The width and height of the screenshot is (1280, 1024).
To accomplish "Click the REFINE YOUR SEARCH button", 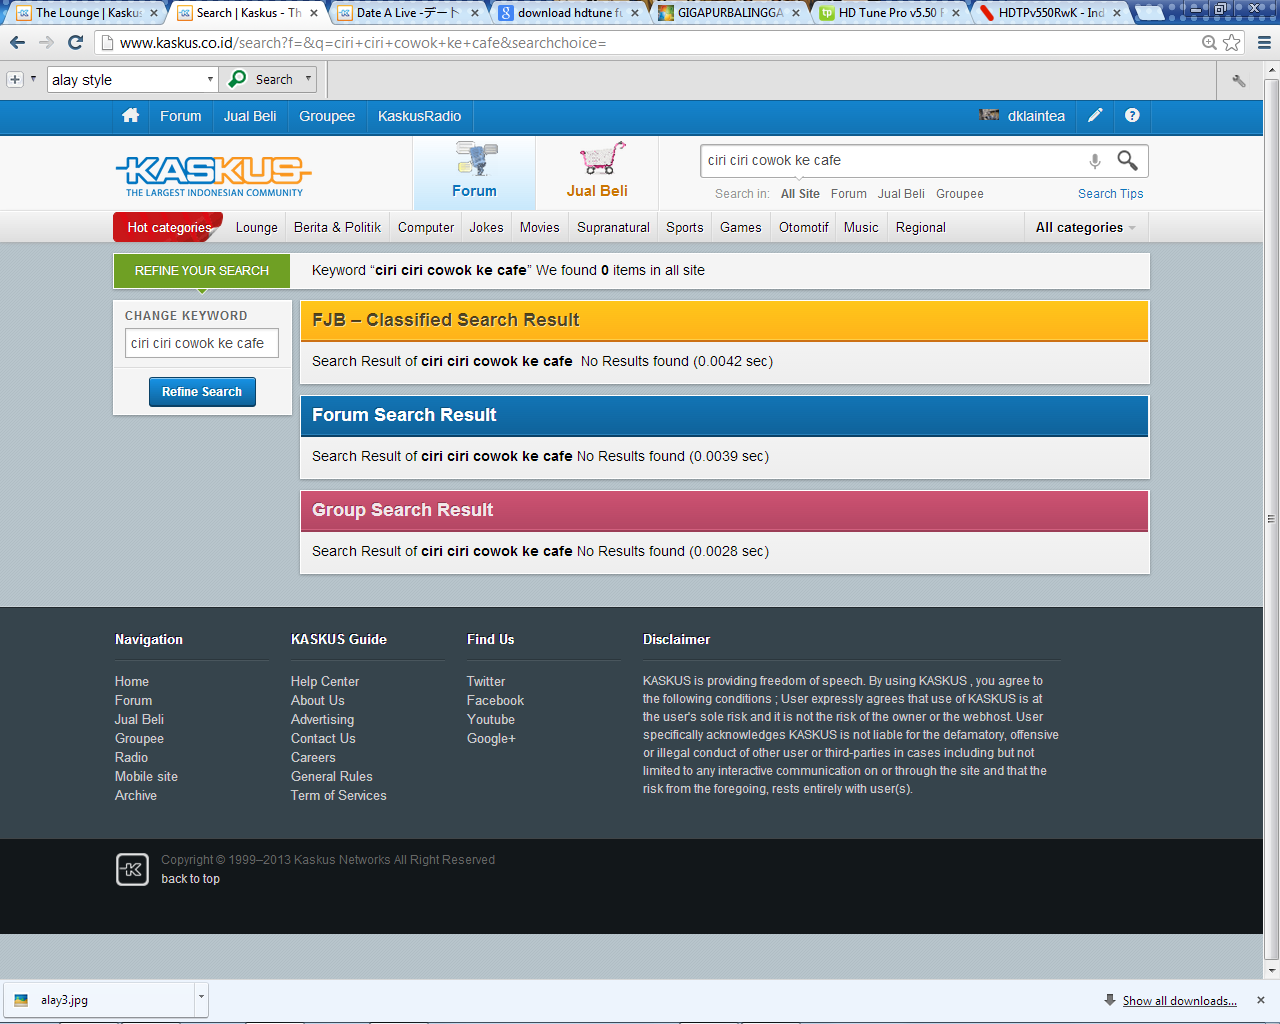I will (202, 271).
